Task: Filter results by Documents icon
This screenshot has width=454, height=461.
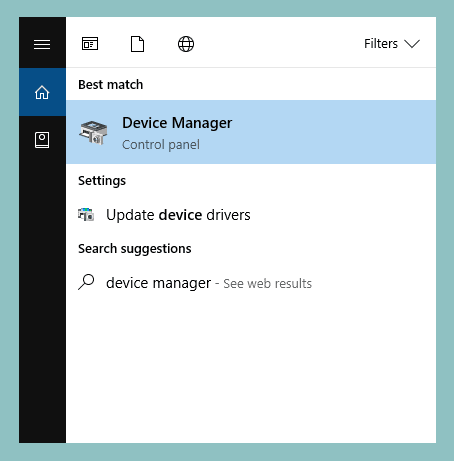Action: (x=137, y=44)
